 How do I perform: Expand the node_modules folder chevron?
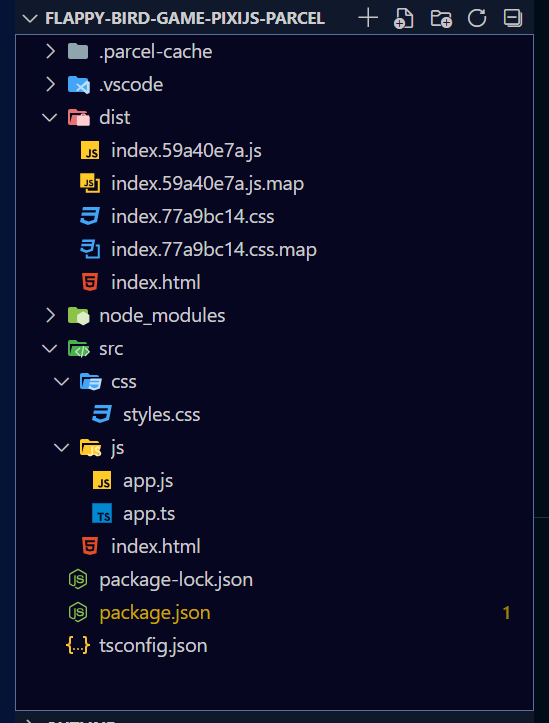tap(50, 316)
